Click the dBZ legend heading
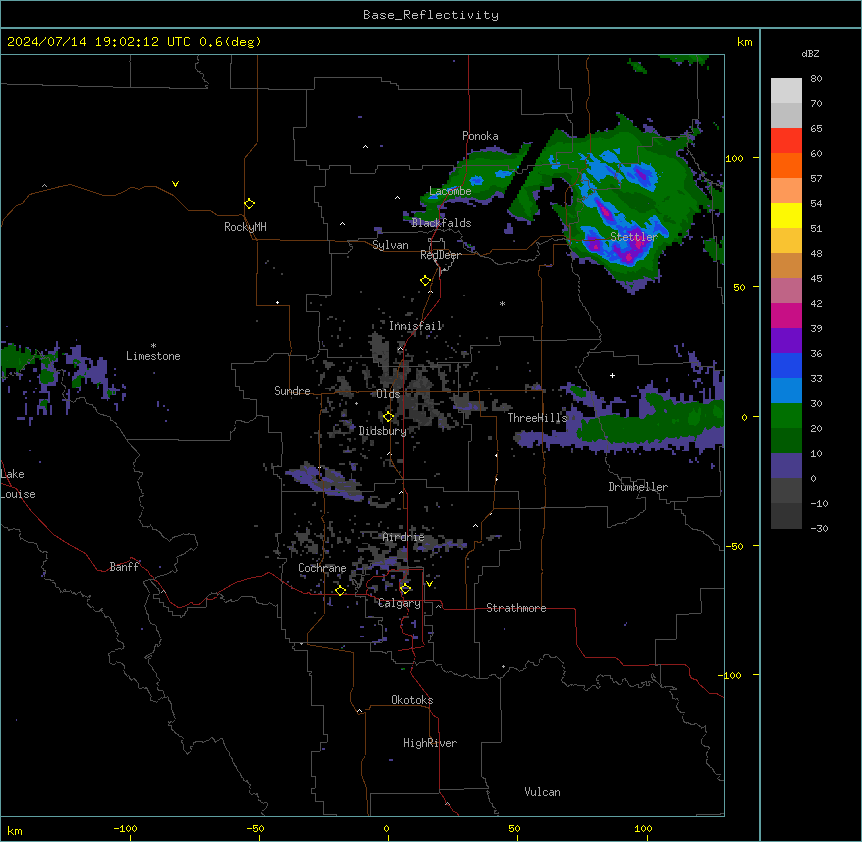Screen dimensions: 862x842 tap(810, 54)
